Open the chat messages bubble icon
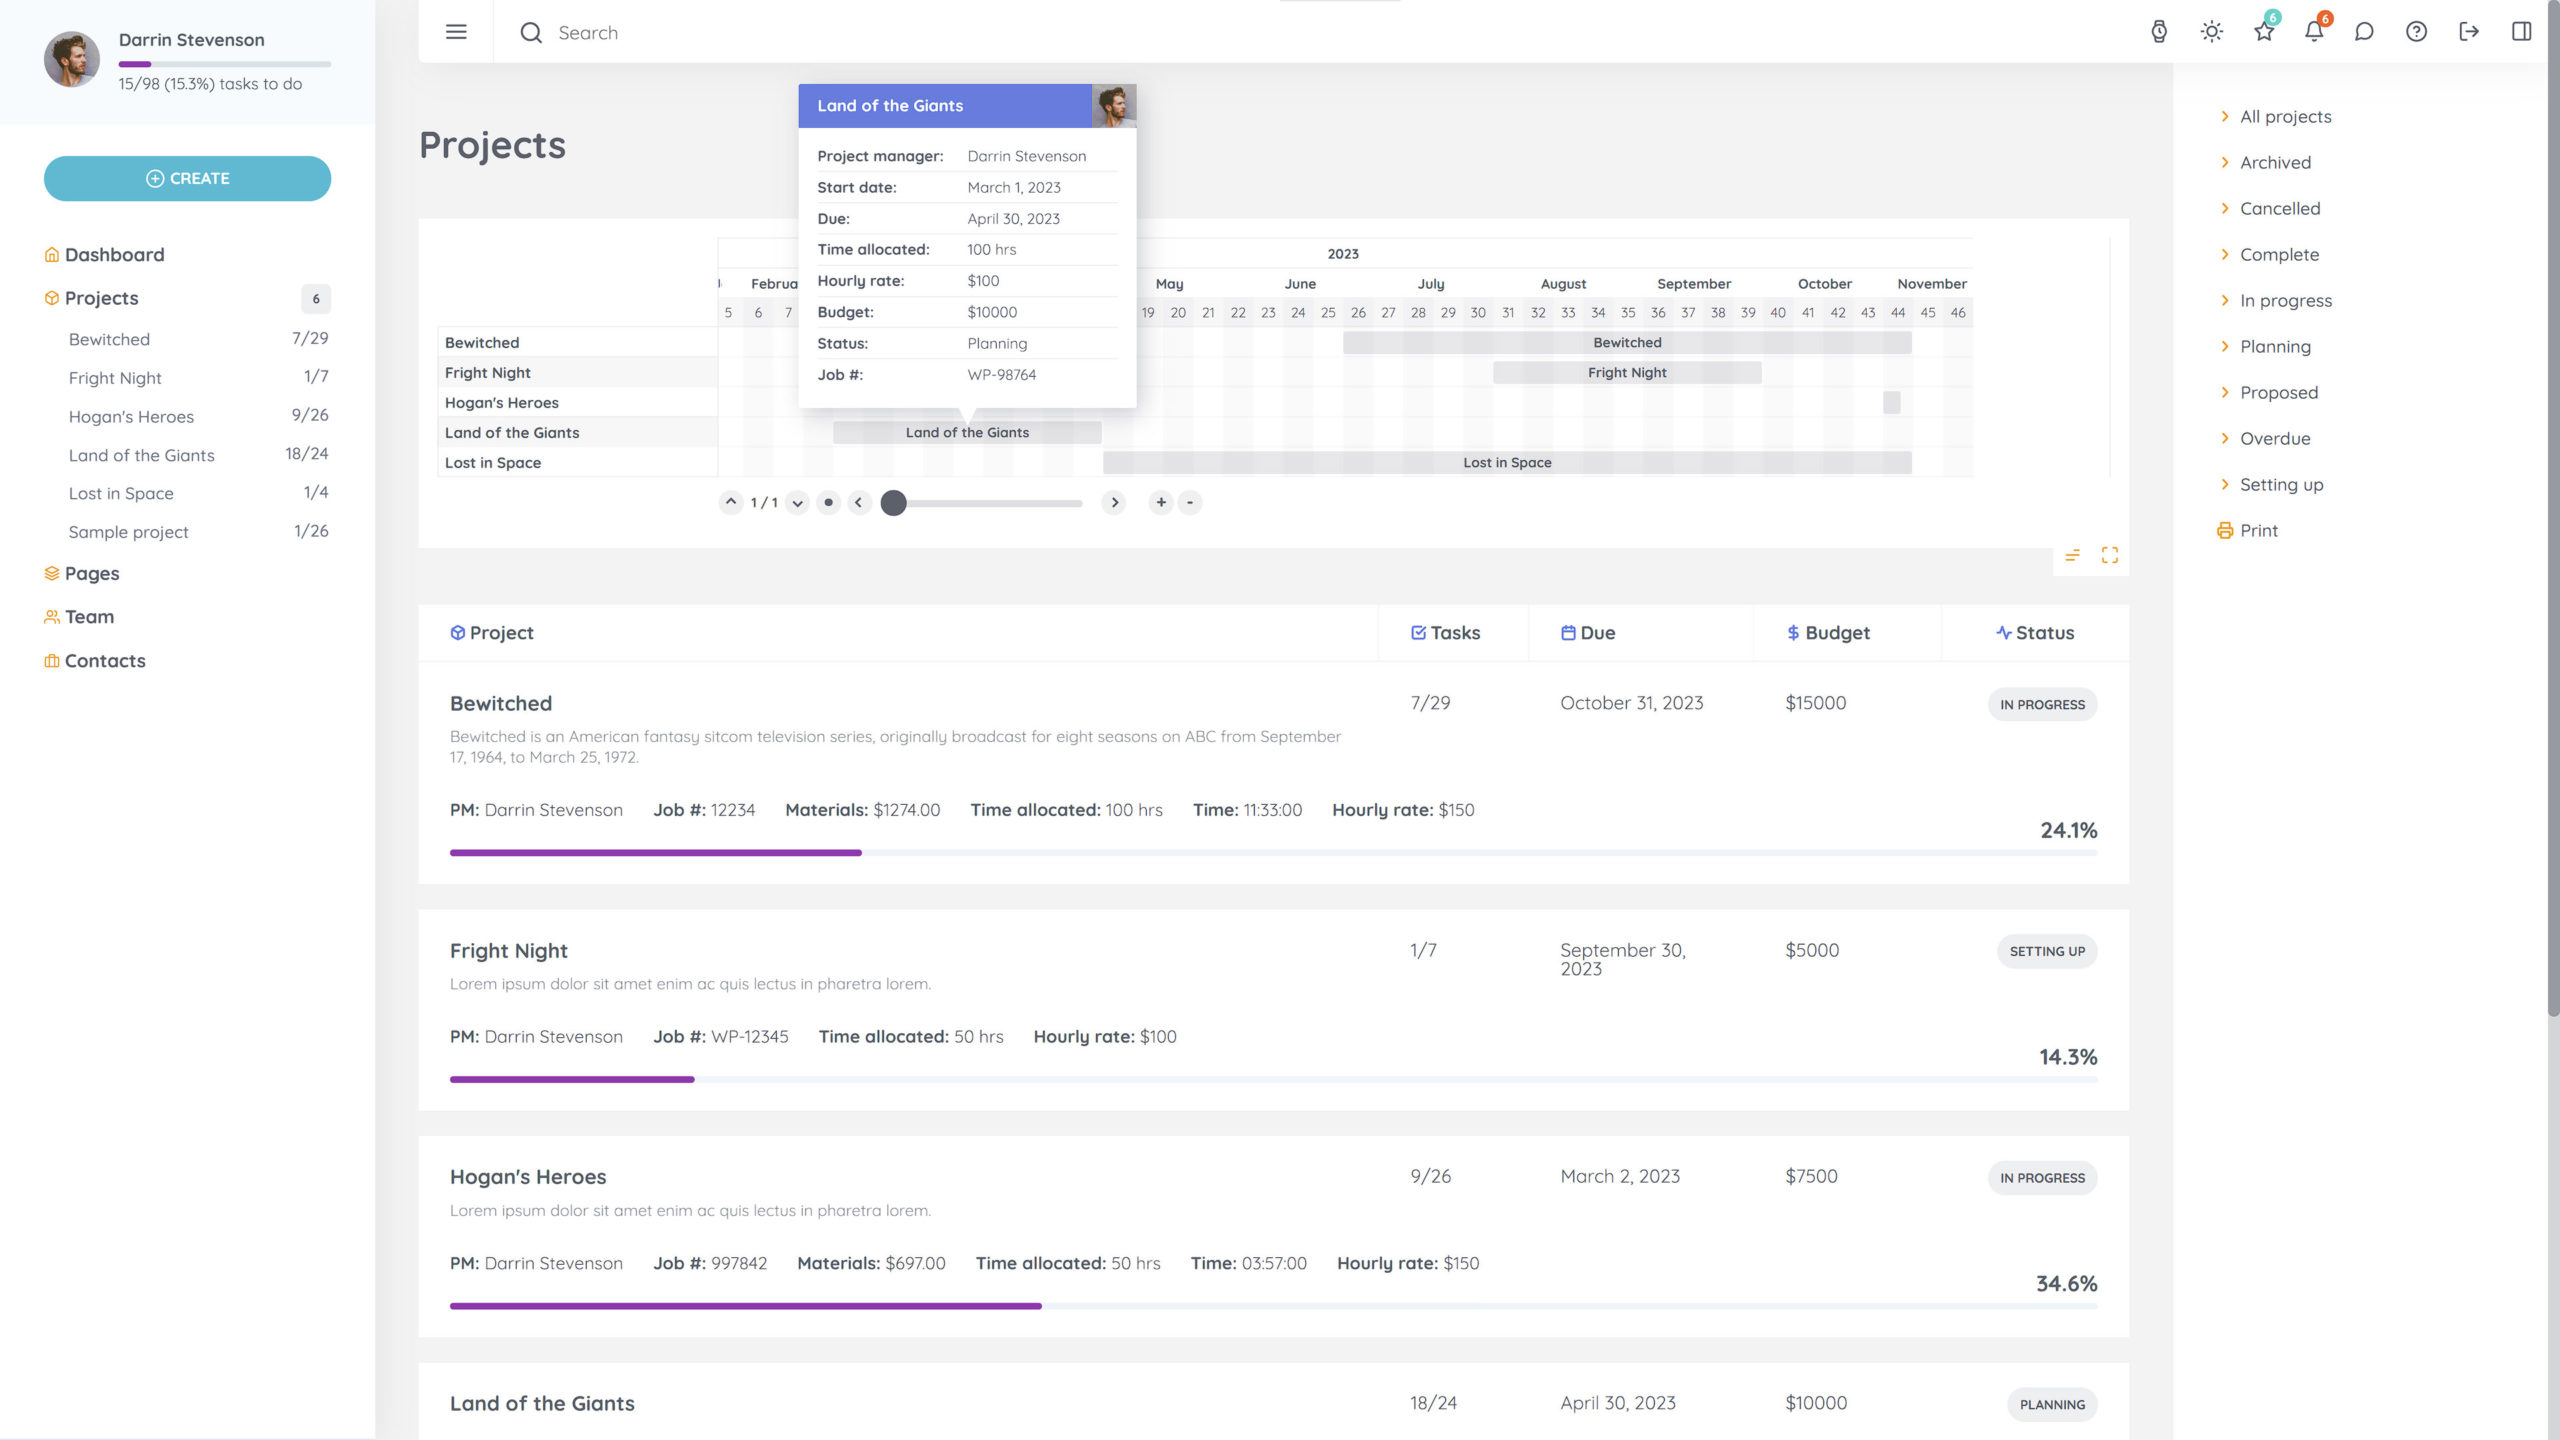 tap(2365, 32)
